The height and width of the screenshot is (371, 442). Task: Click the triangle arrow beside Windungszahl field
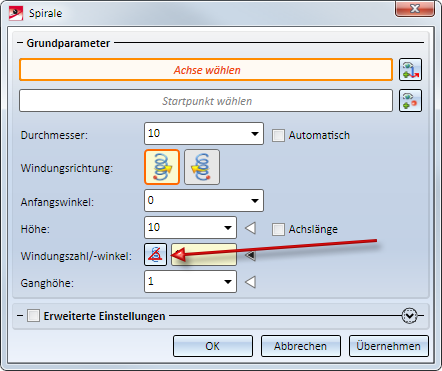click(250, 255)
